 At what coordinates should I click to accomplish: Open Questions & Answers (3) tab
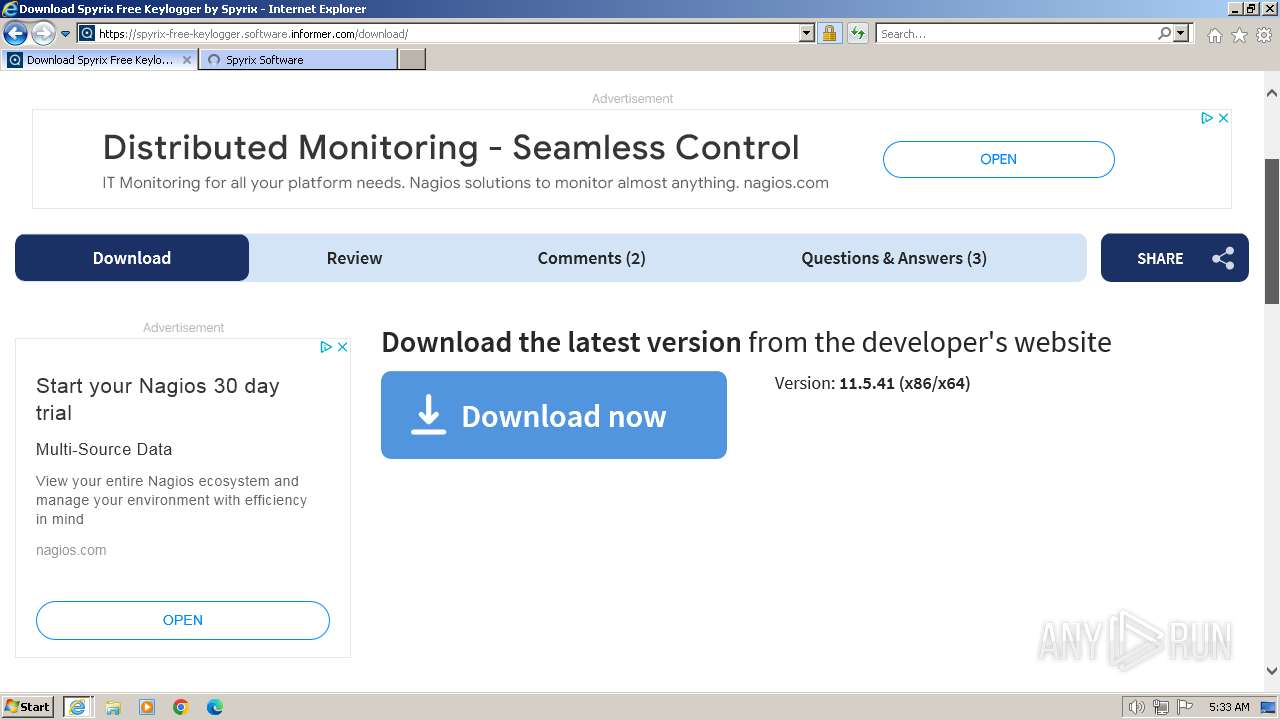(894, 258)
